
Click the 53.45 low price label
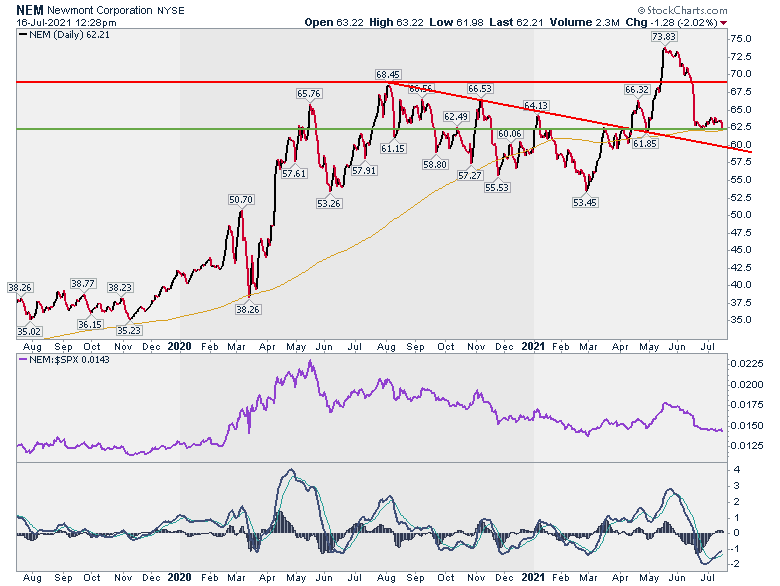pos(585,202)
